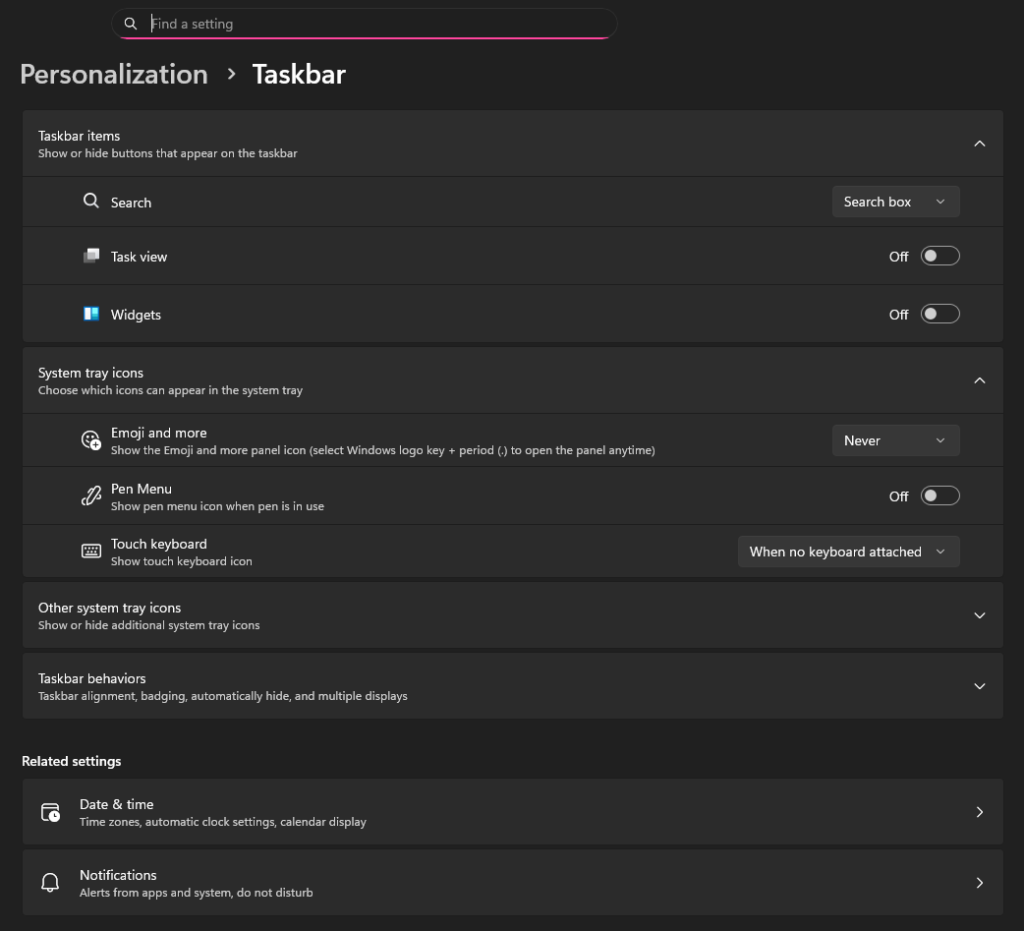Click the Taskbar breadcrumb heading
This screenshot has height=931, width=1024.
click(298, 74)
